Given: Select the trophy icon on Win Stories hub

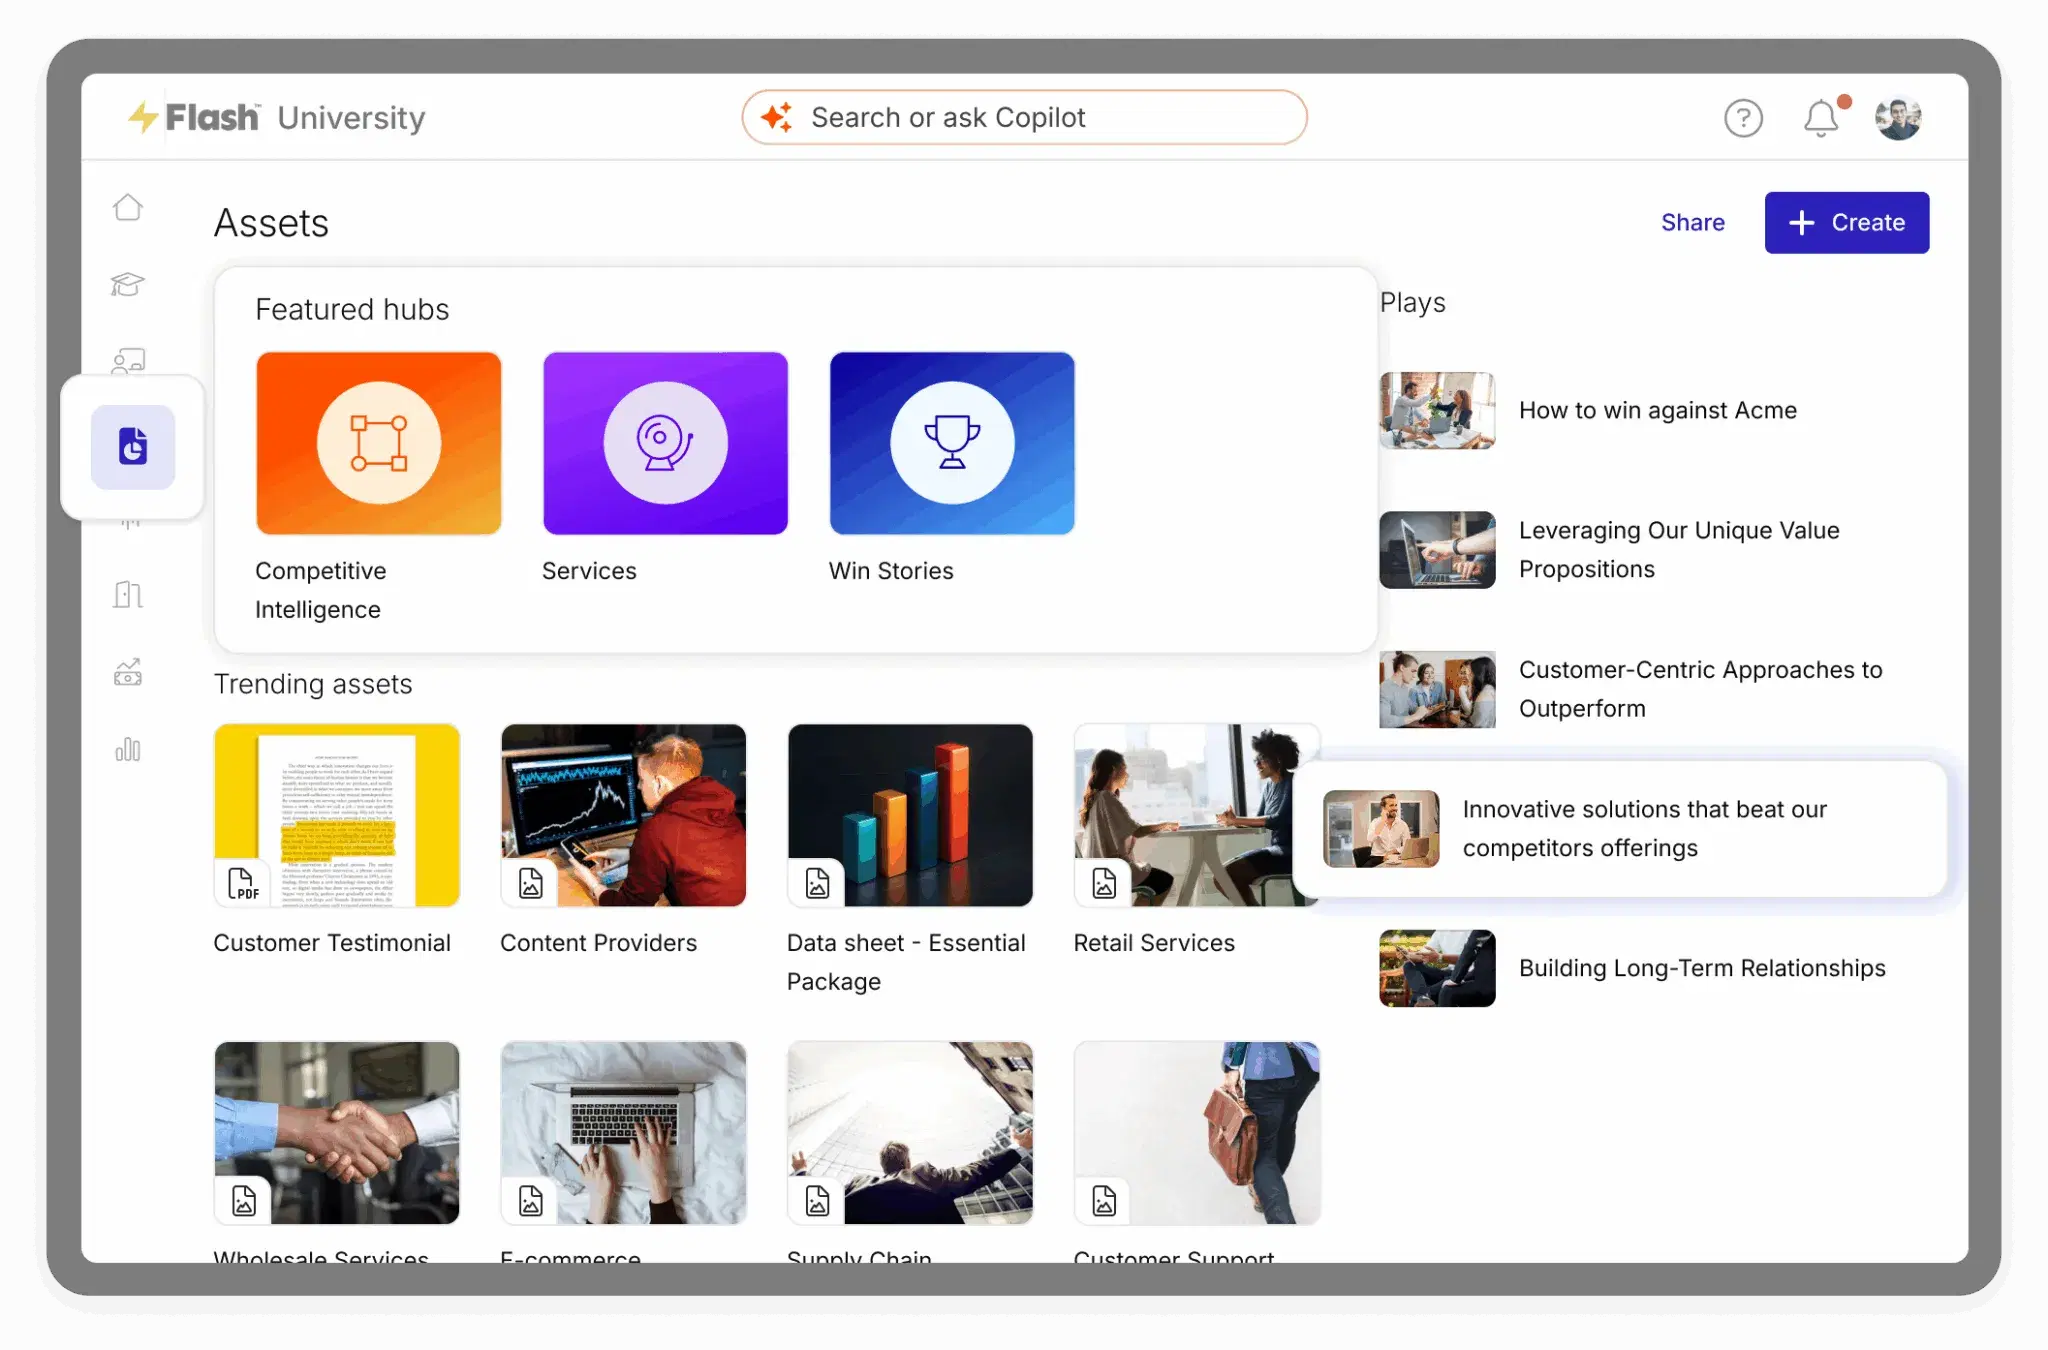Looking at the screenshot, I should point(951,442).
